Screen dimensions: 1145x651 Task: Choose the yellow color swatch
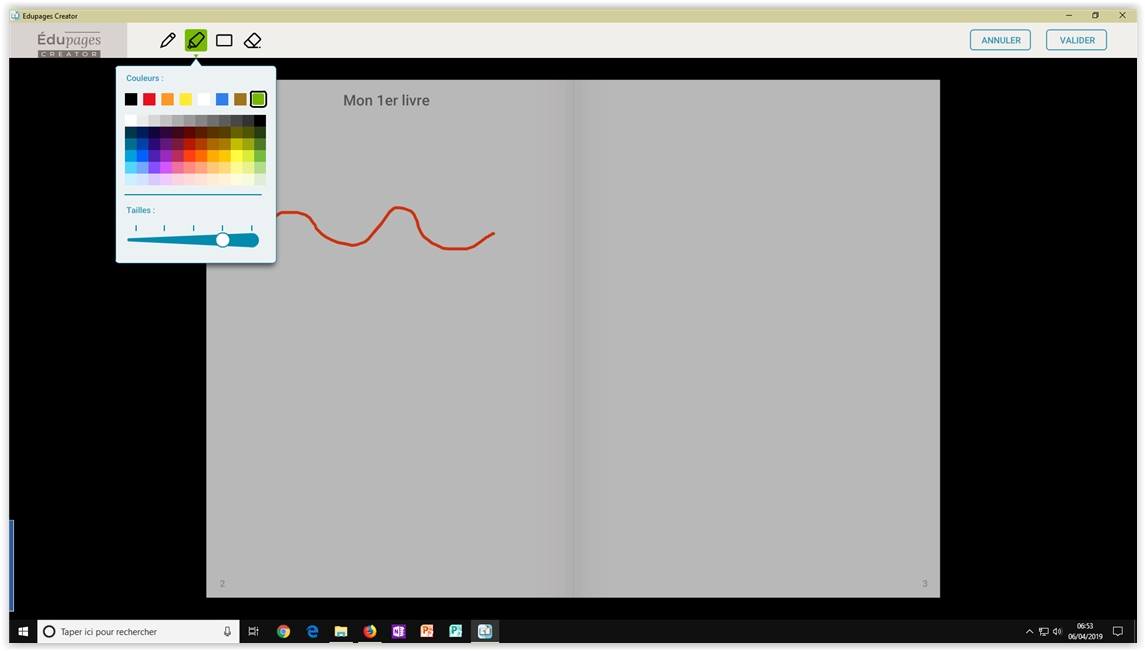[x=185, y=99]
